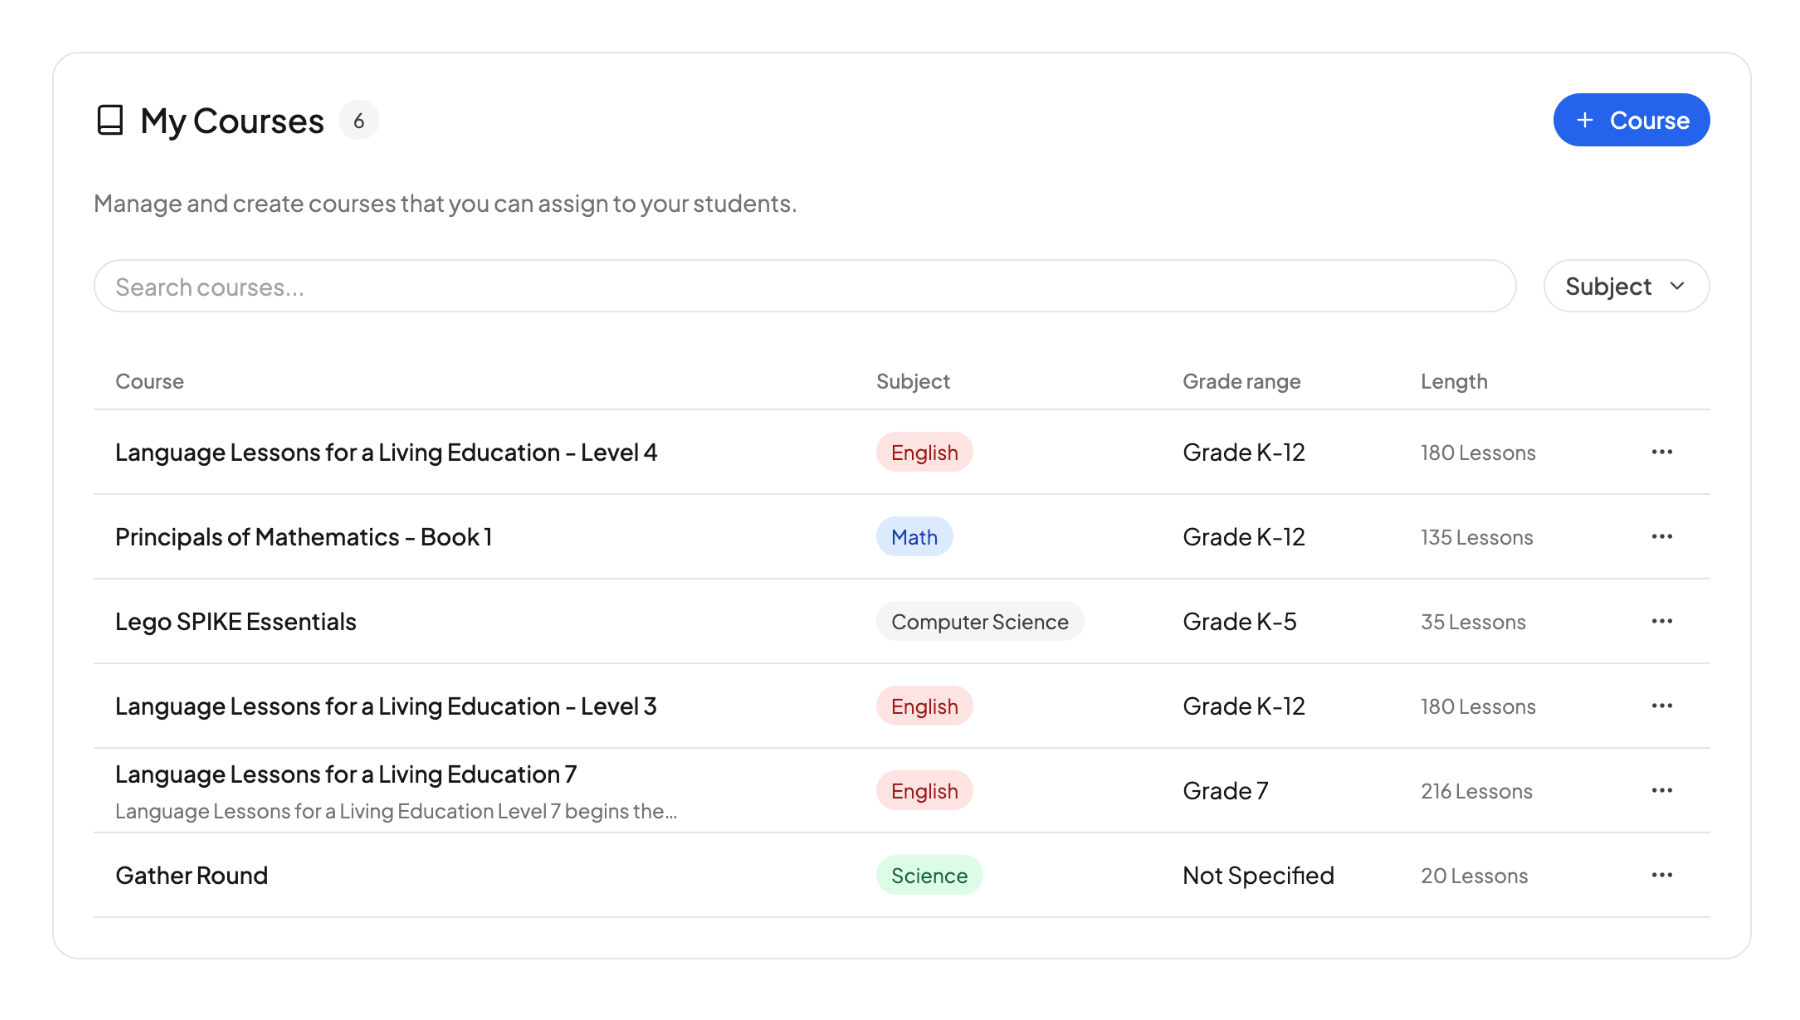Image resolution: width=1800 pixels, height=1020 pixels.
Task: Click into the Search courses field
Action: (x=804, y=287)
